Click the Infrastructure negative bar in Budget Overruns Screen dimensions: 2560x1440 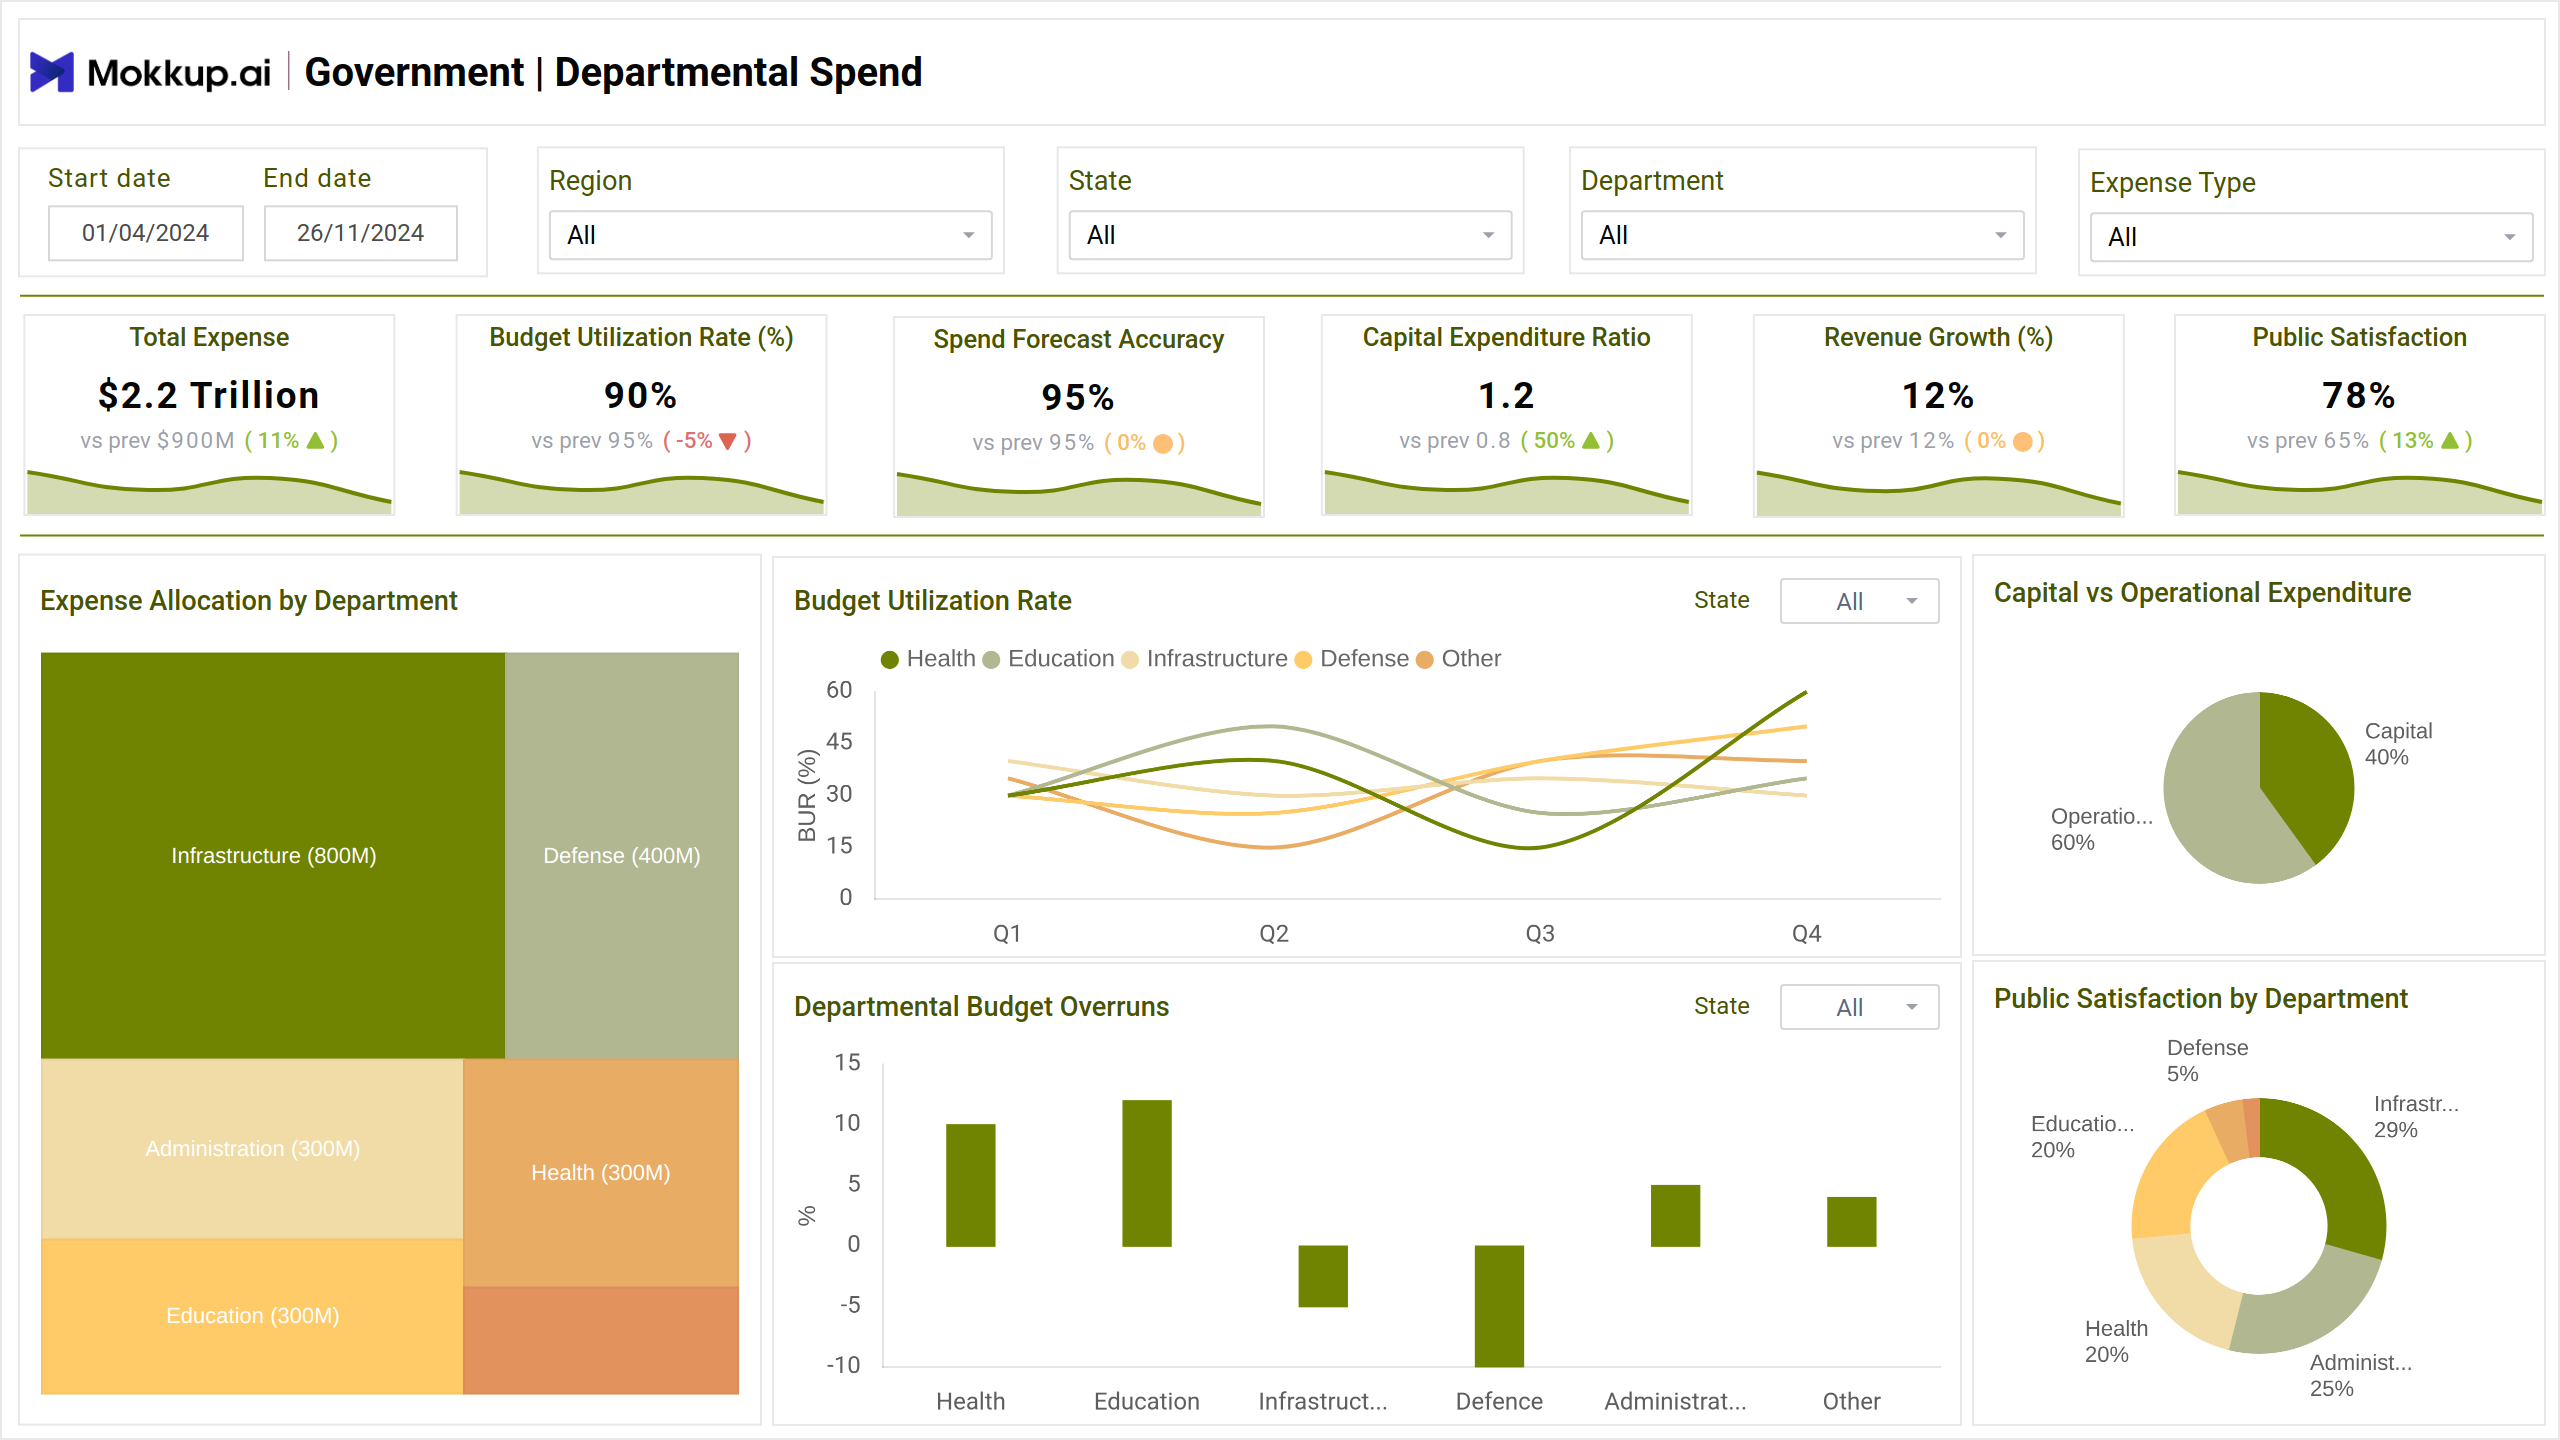click(1323, 1276)
